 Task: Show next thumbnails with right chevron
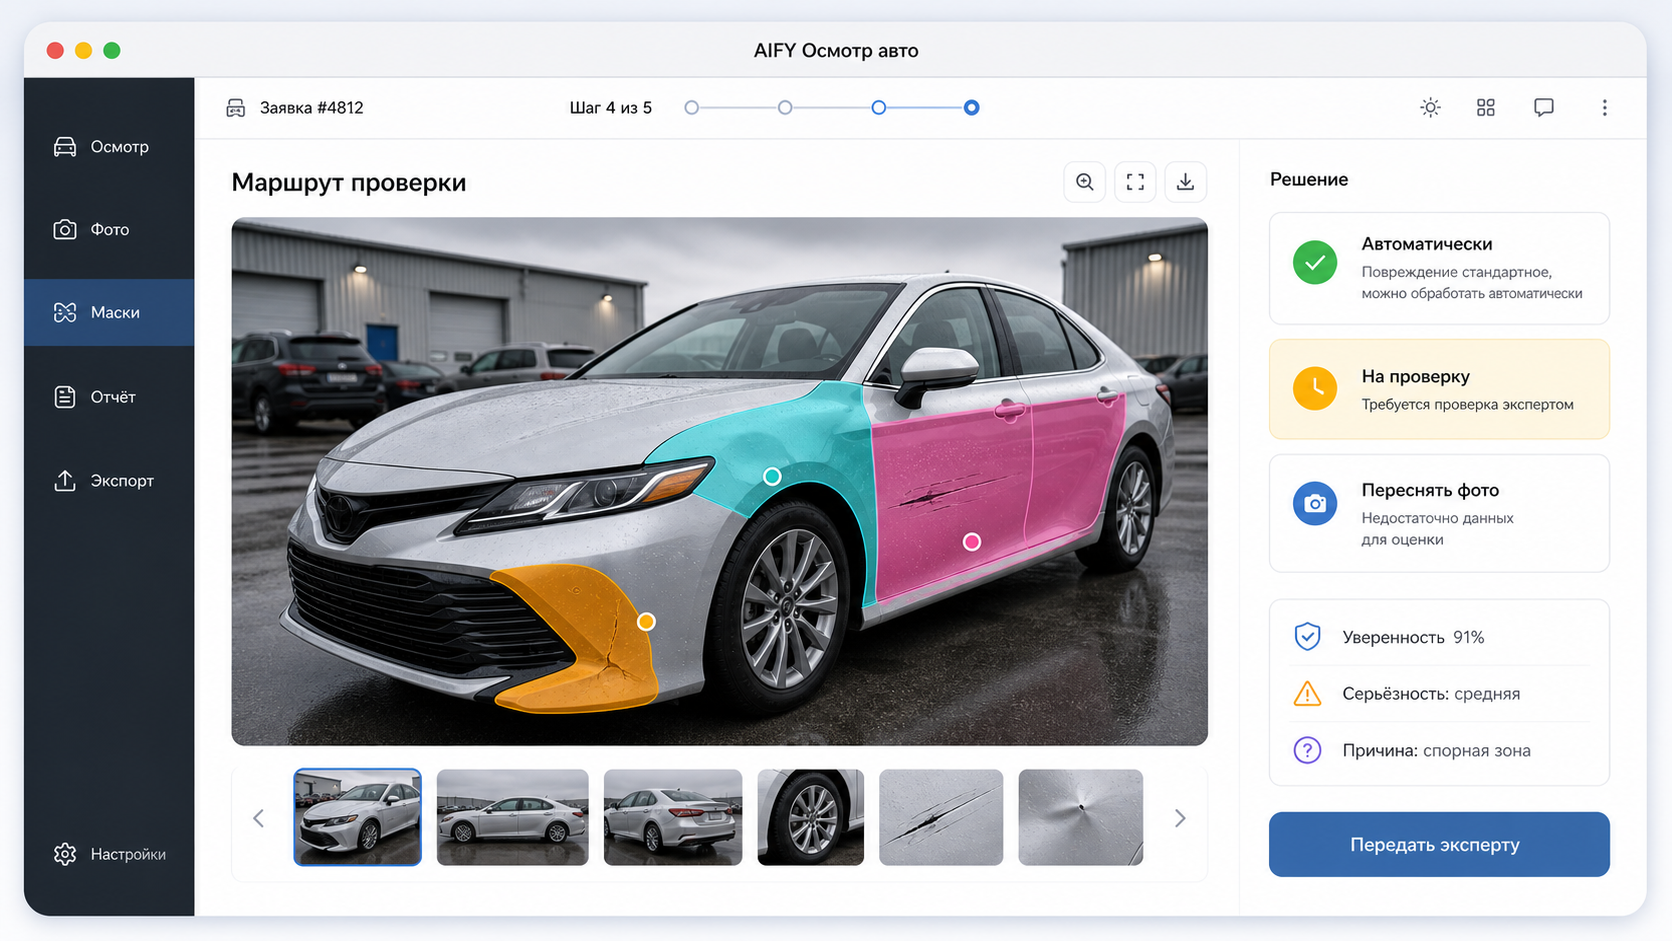click(1180, 818)
